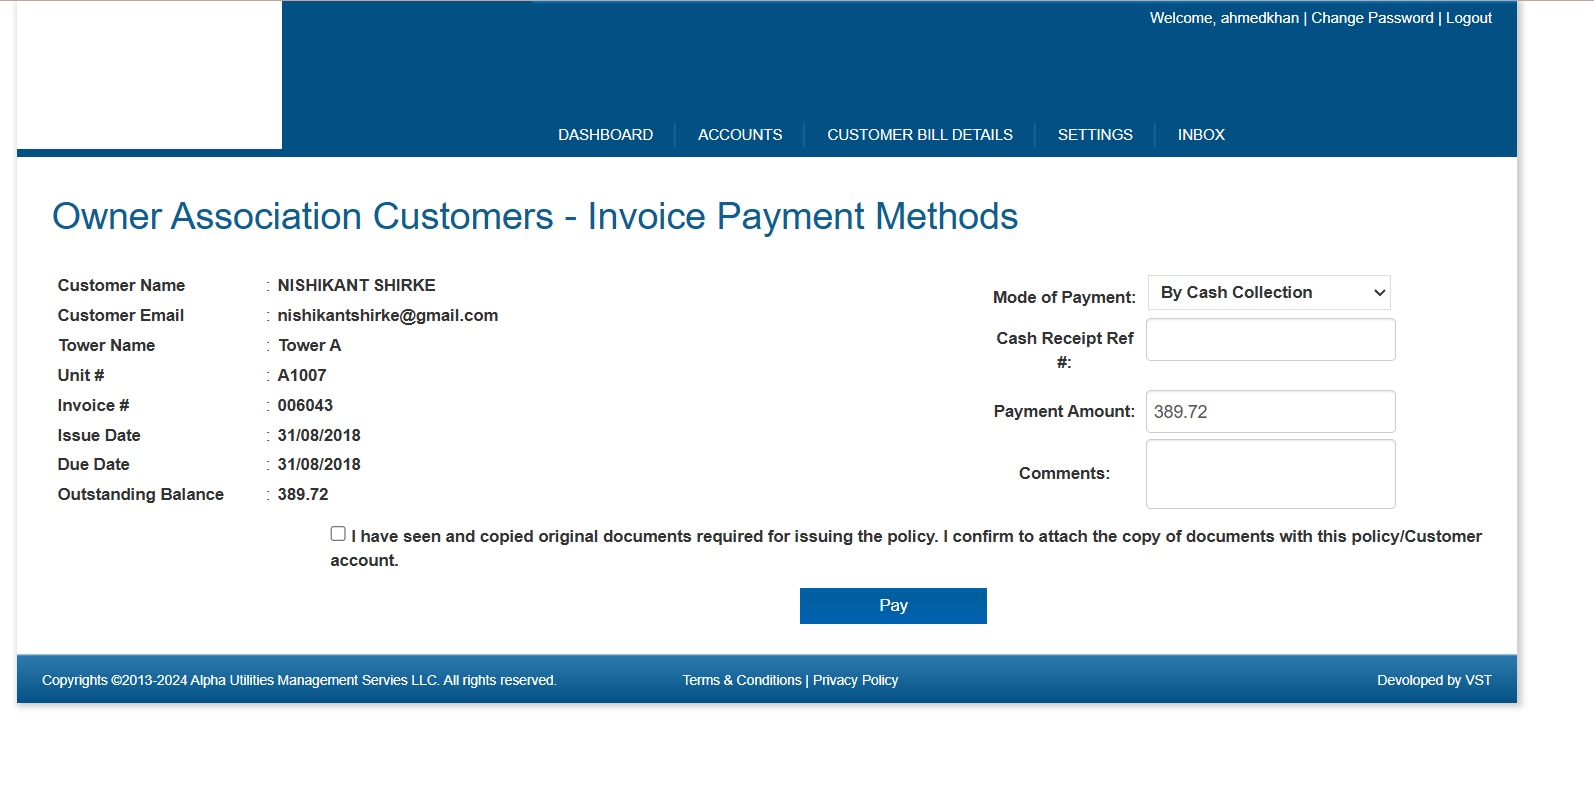The height and width of the screenshot is (788, 1594).
Task: Open the Terms & Conditions link
Action: [x=741, y=680]
